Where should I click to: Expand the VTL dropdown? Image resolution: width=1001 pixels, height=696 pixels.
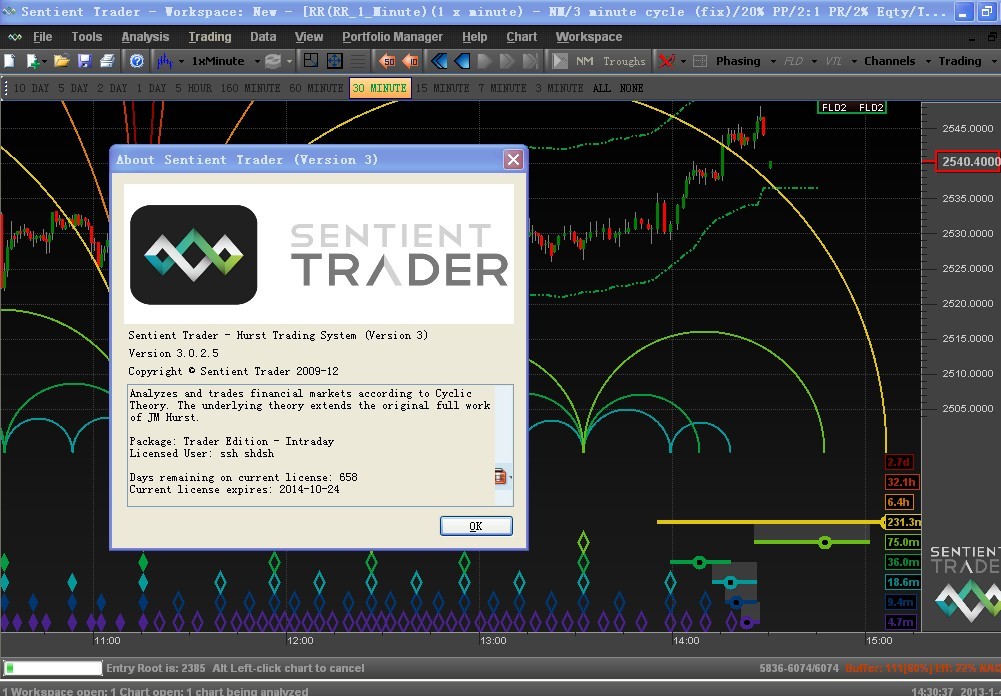854,61
